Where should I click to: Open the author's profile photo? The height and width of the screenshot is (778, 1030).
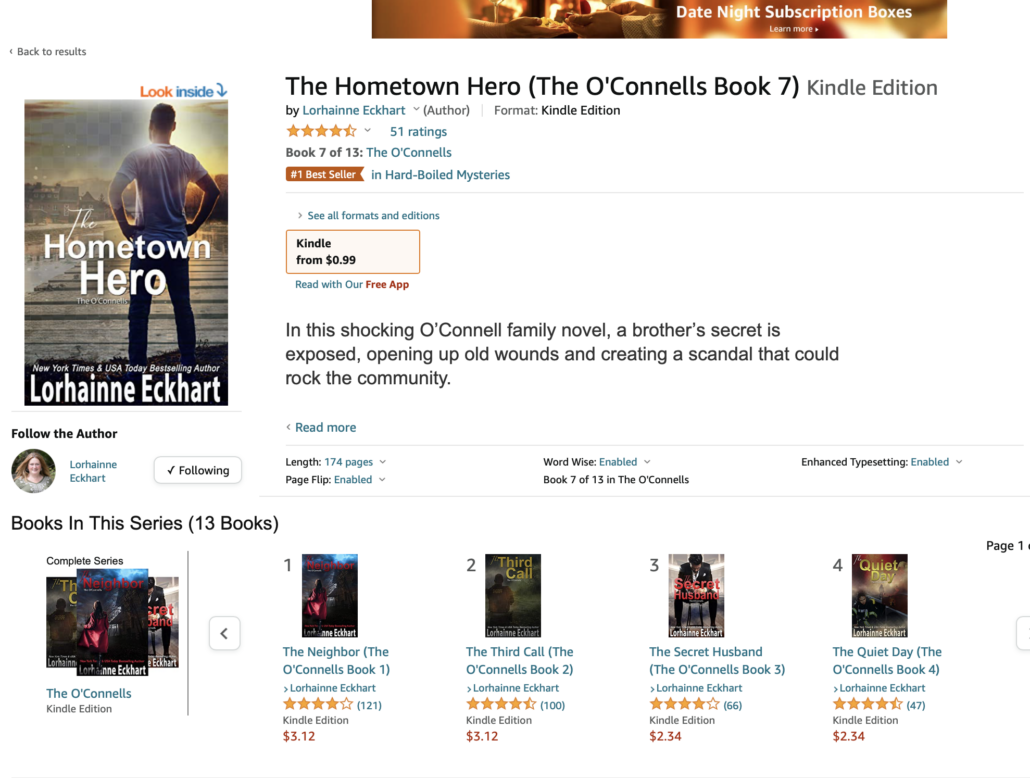point(34,470)
